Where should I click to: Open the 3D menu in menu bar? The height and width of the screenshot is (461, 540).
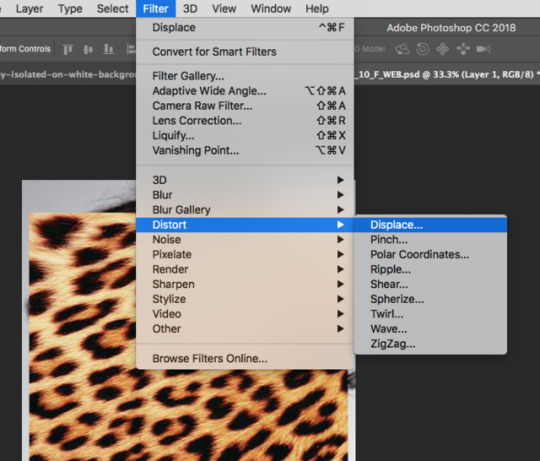pos(190,9)
